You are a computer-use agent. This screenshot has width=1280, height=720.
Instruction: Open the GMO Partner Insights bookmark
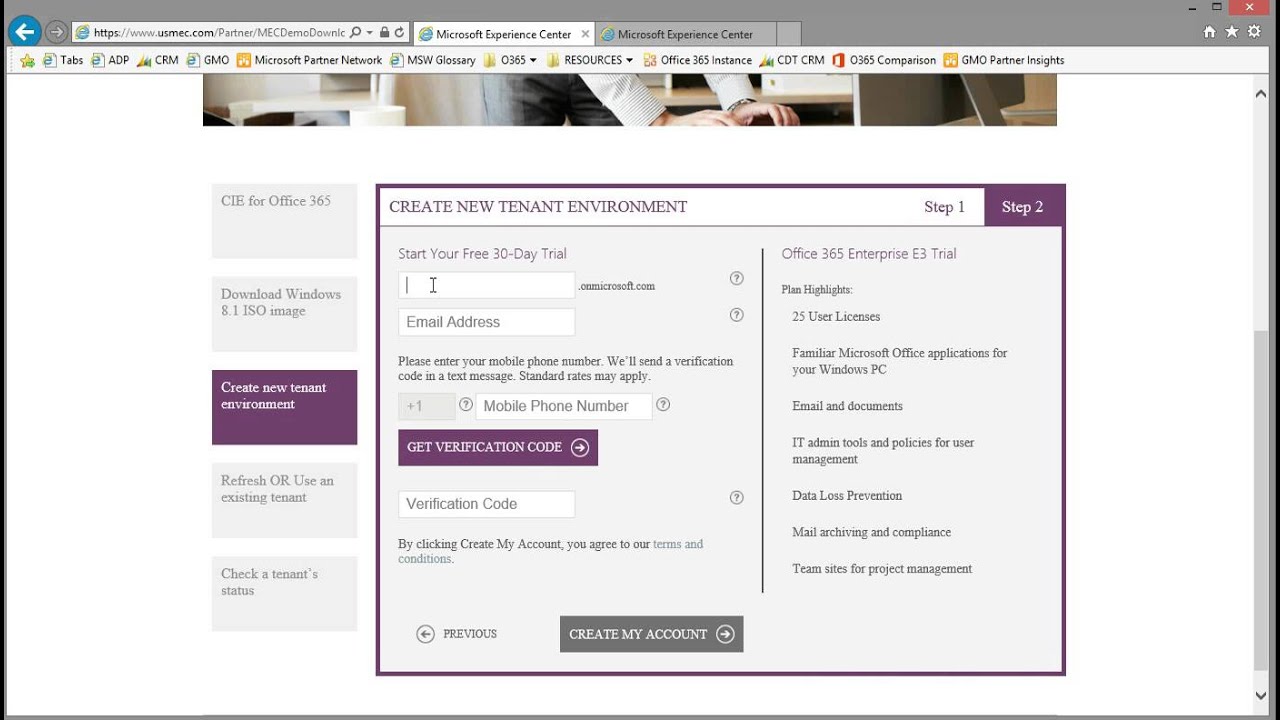click(x=1004, y=60)
